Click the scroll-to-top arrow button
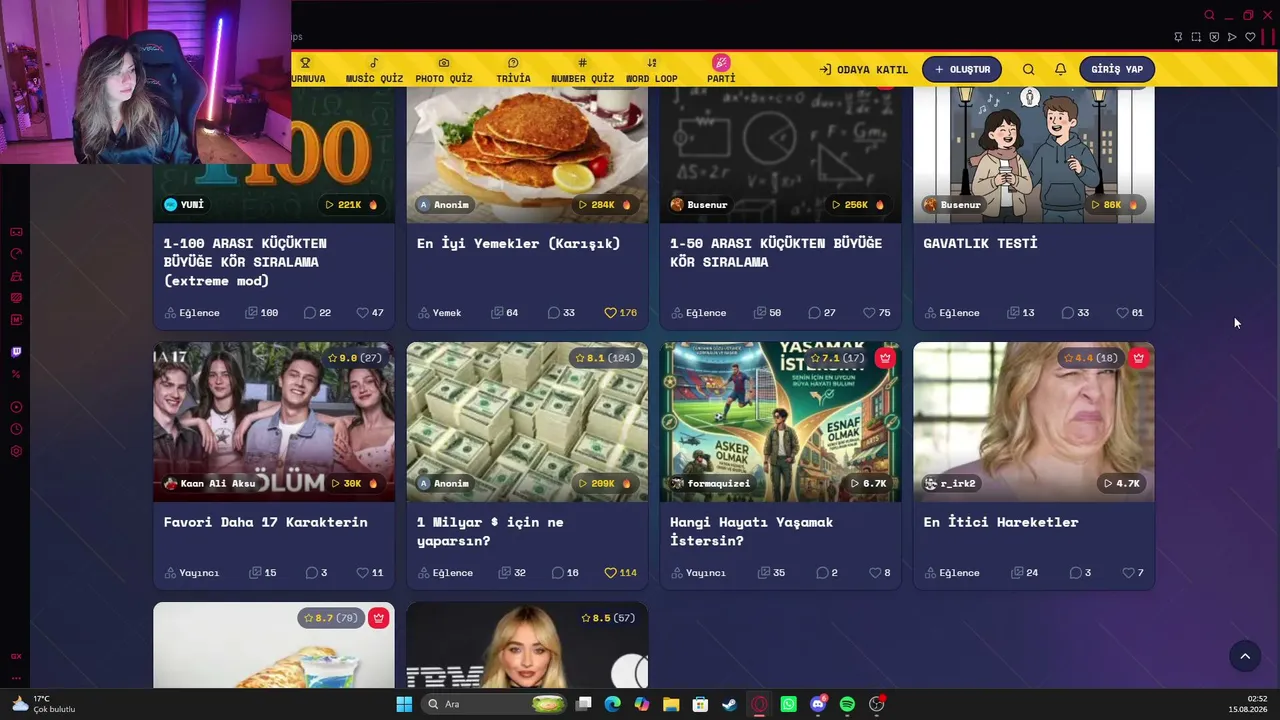Screen dimensions: 1280x720 pyautogui.click(x=1245, y=656)
